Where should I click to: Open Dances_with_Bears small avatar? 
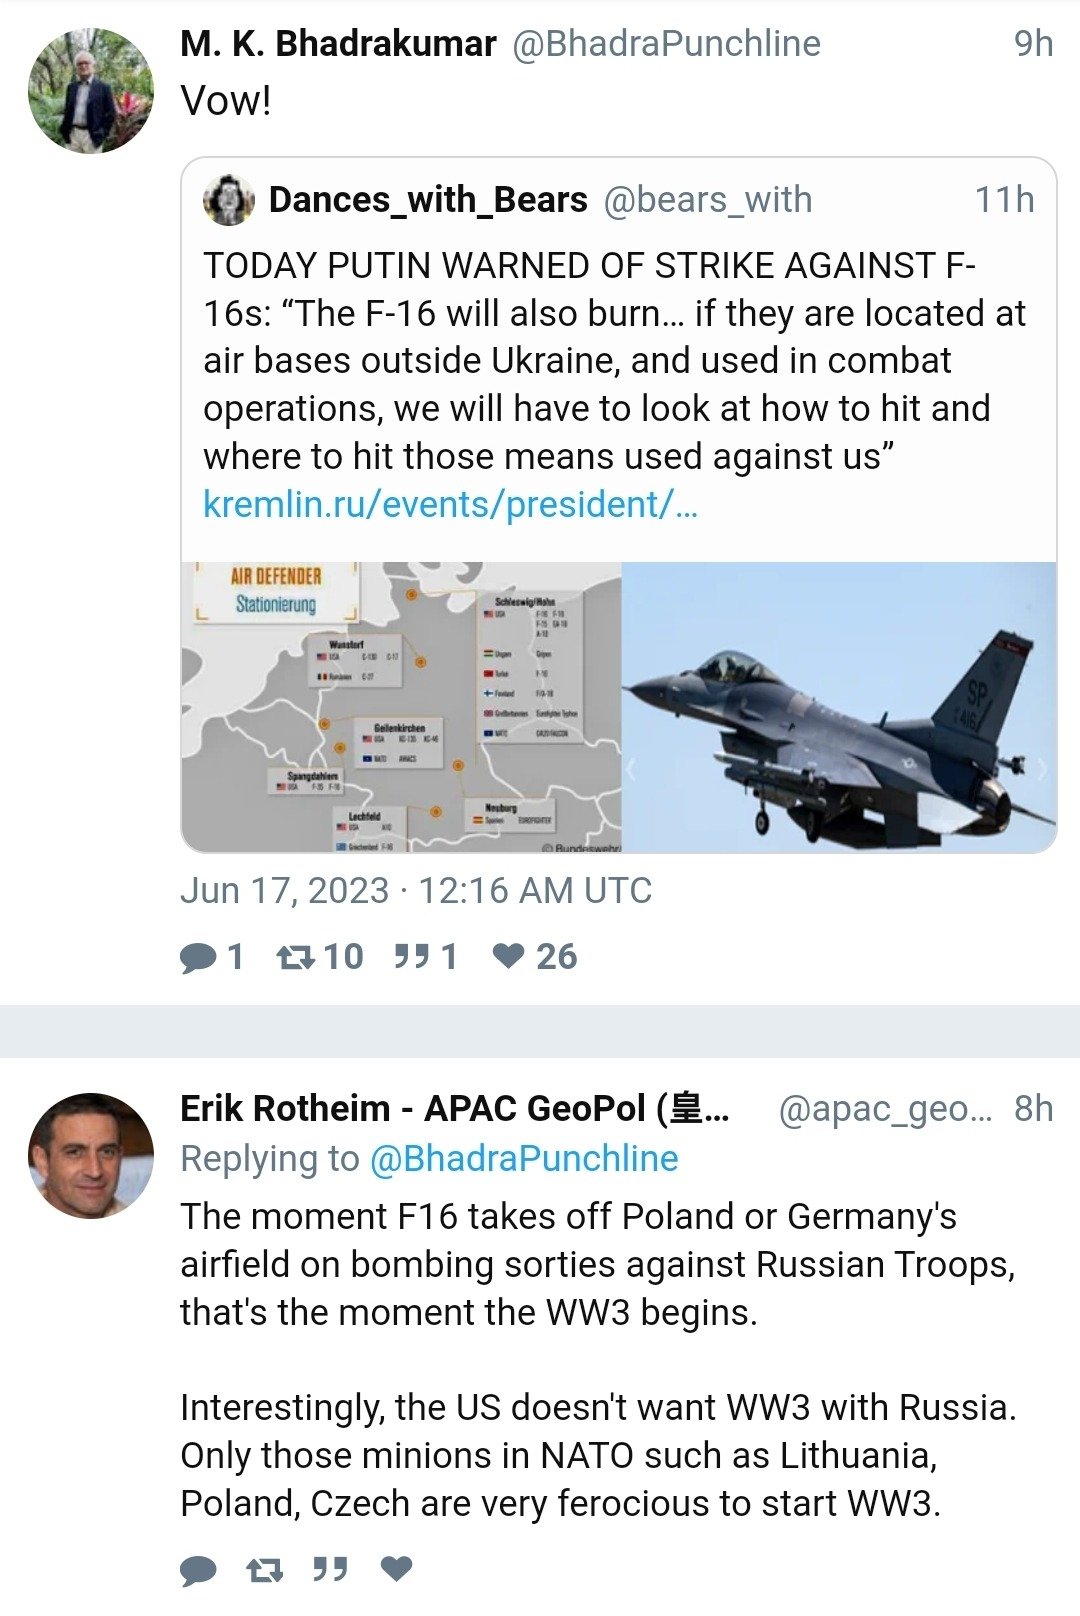(229, 200)
